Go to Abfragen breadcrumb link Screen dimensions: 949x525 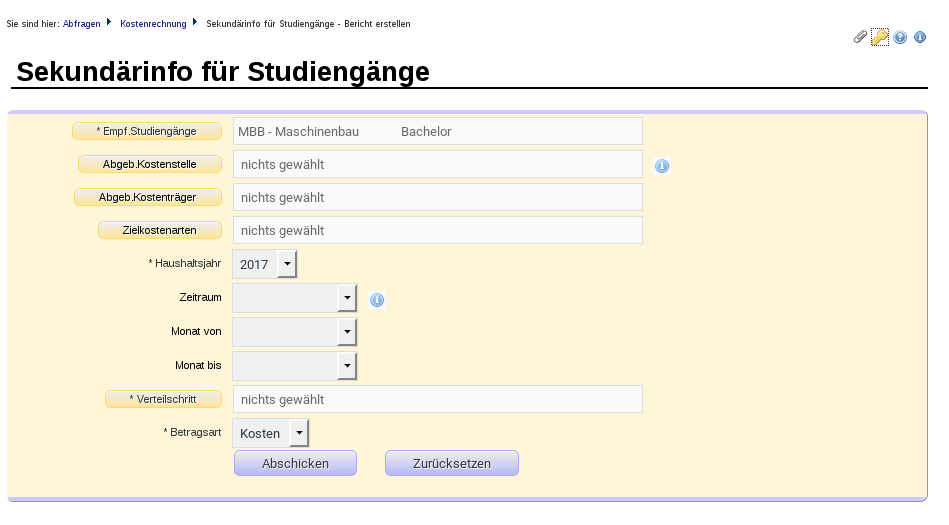[x=82, y=24]
